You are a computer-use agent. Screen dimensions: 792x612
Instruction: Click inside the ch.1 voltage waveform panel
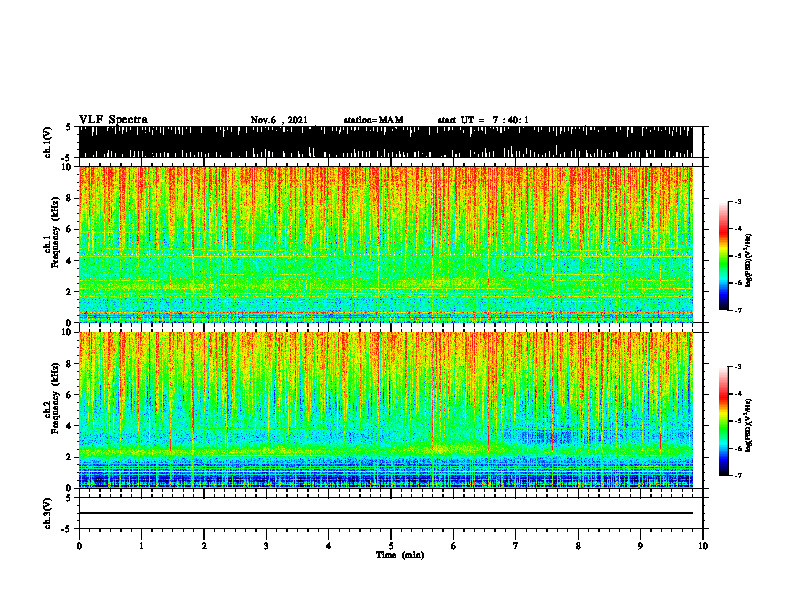click(x=385, y=142)
